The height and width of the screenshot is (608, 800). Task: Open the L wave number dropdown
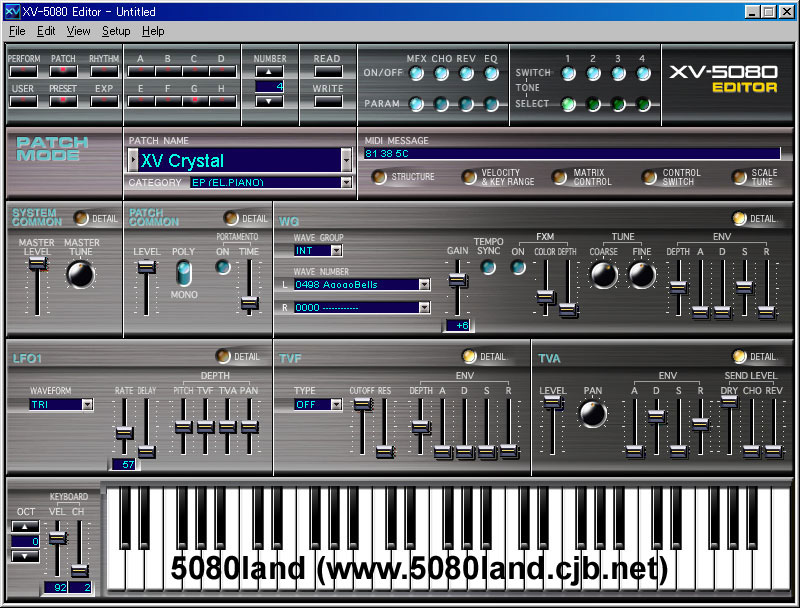[424, 284]
